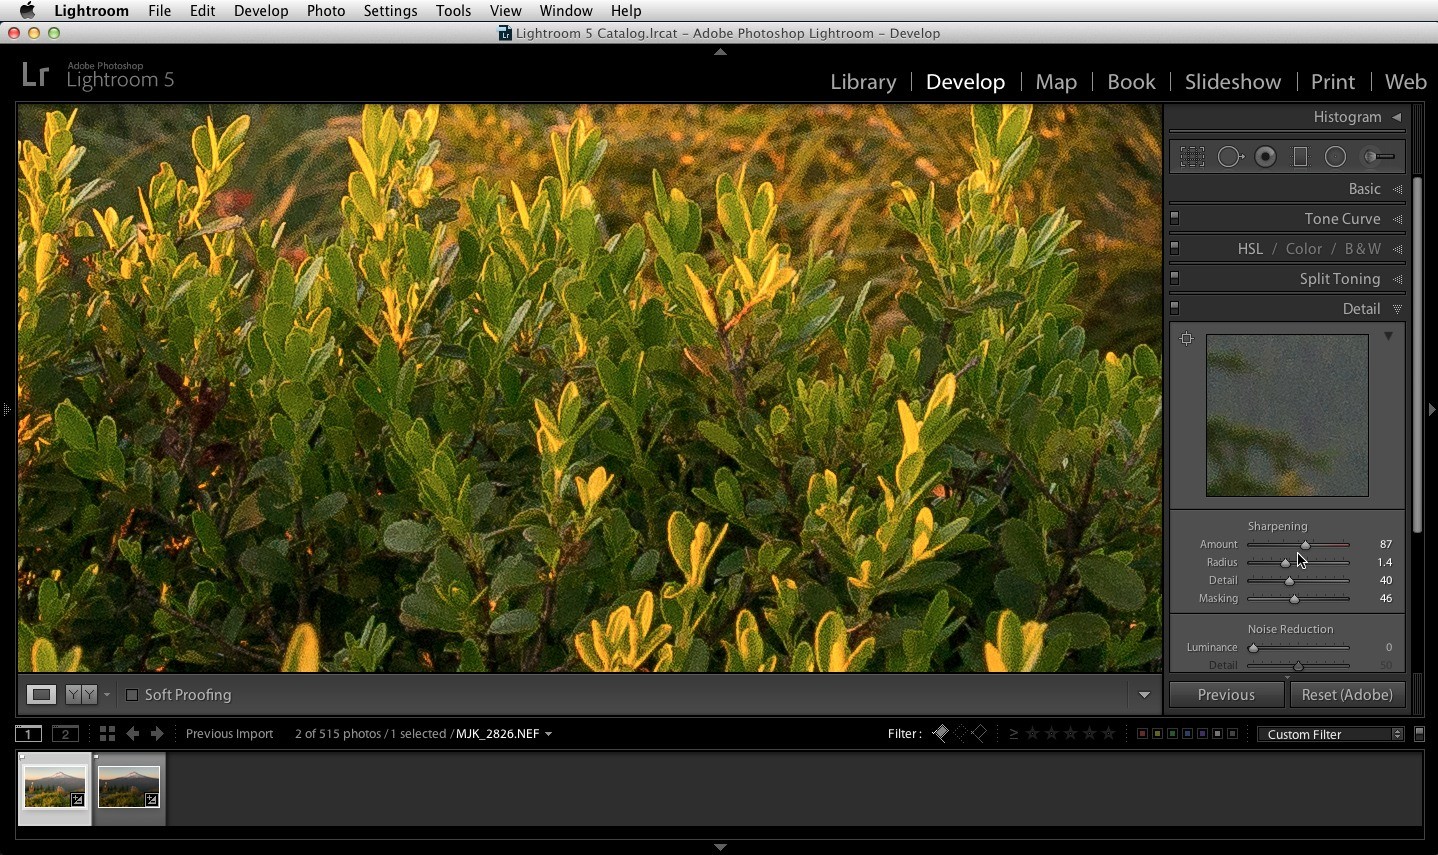This screenshot has height=855, width=1438.
Task: Select the Adjustment Brush tool
Action: click(1379, 157)
